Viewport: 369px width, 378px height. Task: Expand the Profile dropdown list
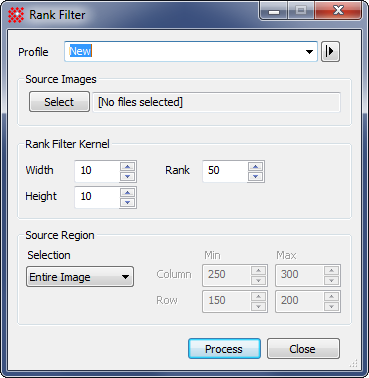309,52
